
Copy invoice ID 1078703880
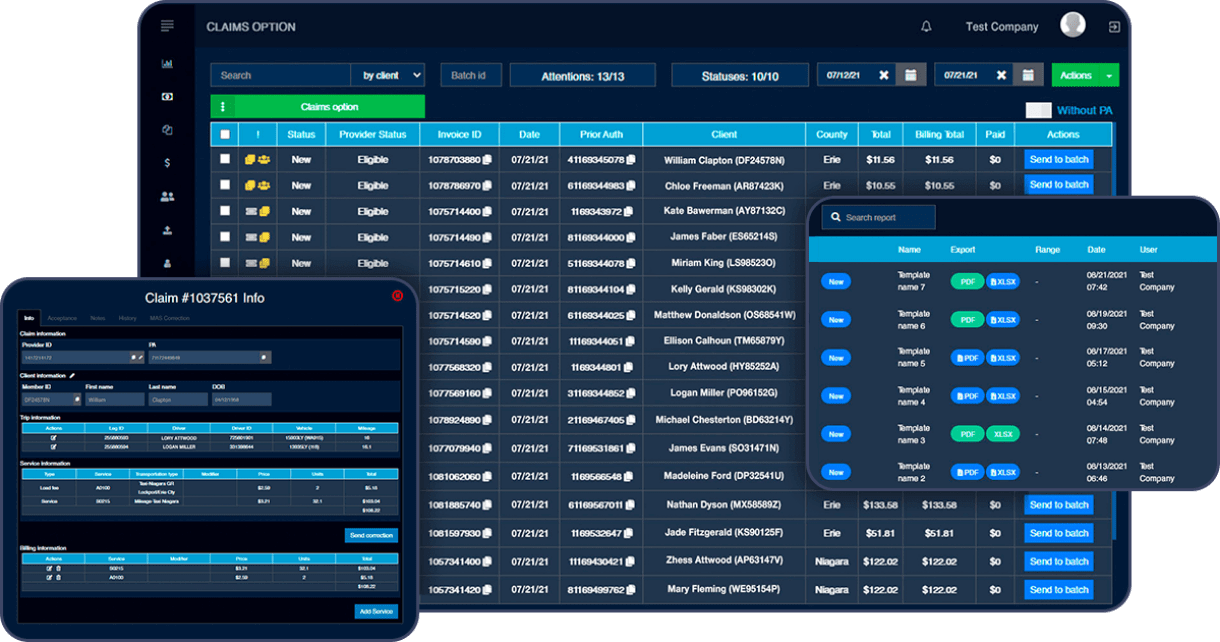coord(488,160)
